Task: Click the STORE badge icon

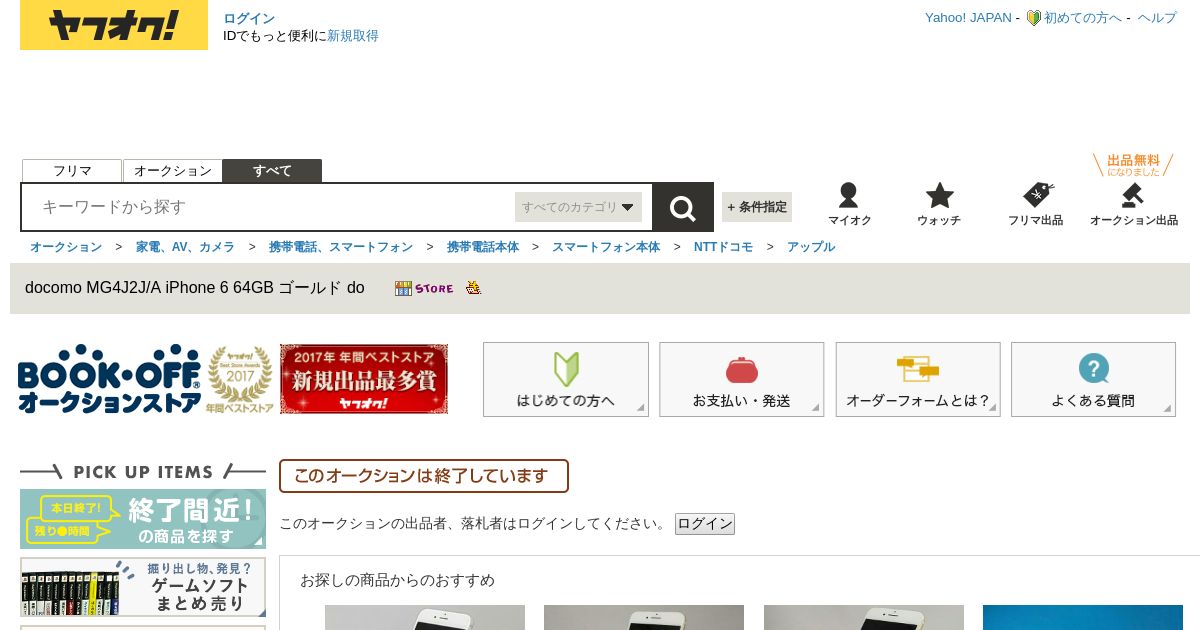Action: pyautogui.click(x=424, y=288)
